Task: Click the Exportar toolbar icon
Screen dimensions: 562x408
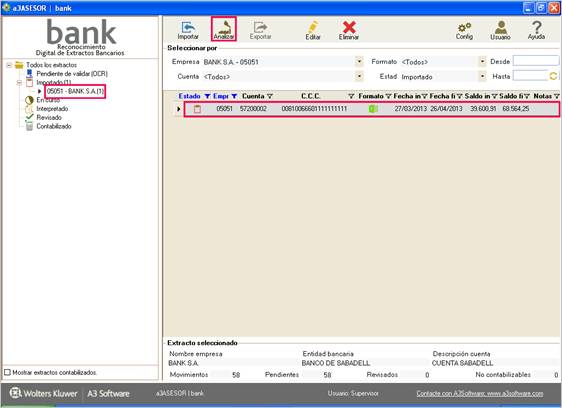Action: pyautogui.click(x=260, y=30)
